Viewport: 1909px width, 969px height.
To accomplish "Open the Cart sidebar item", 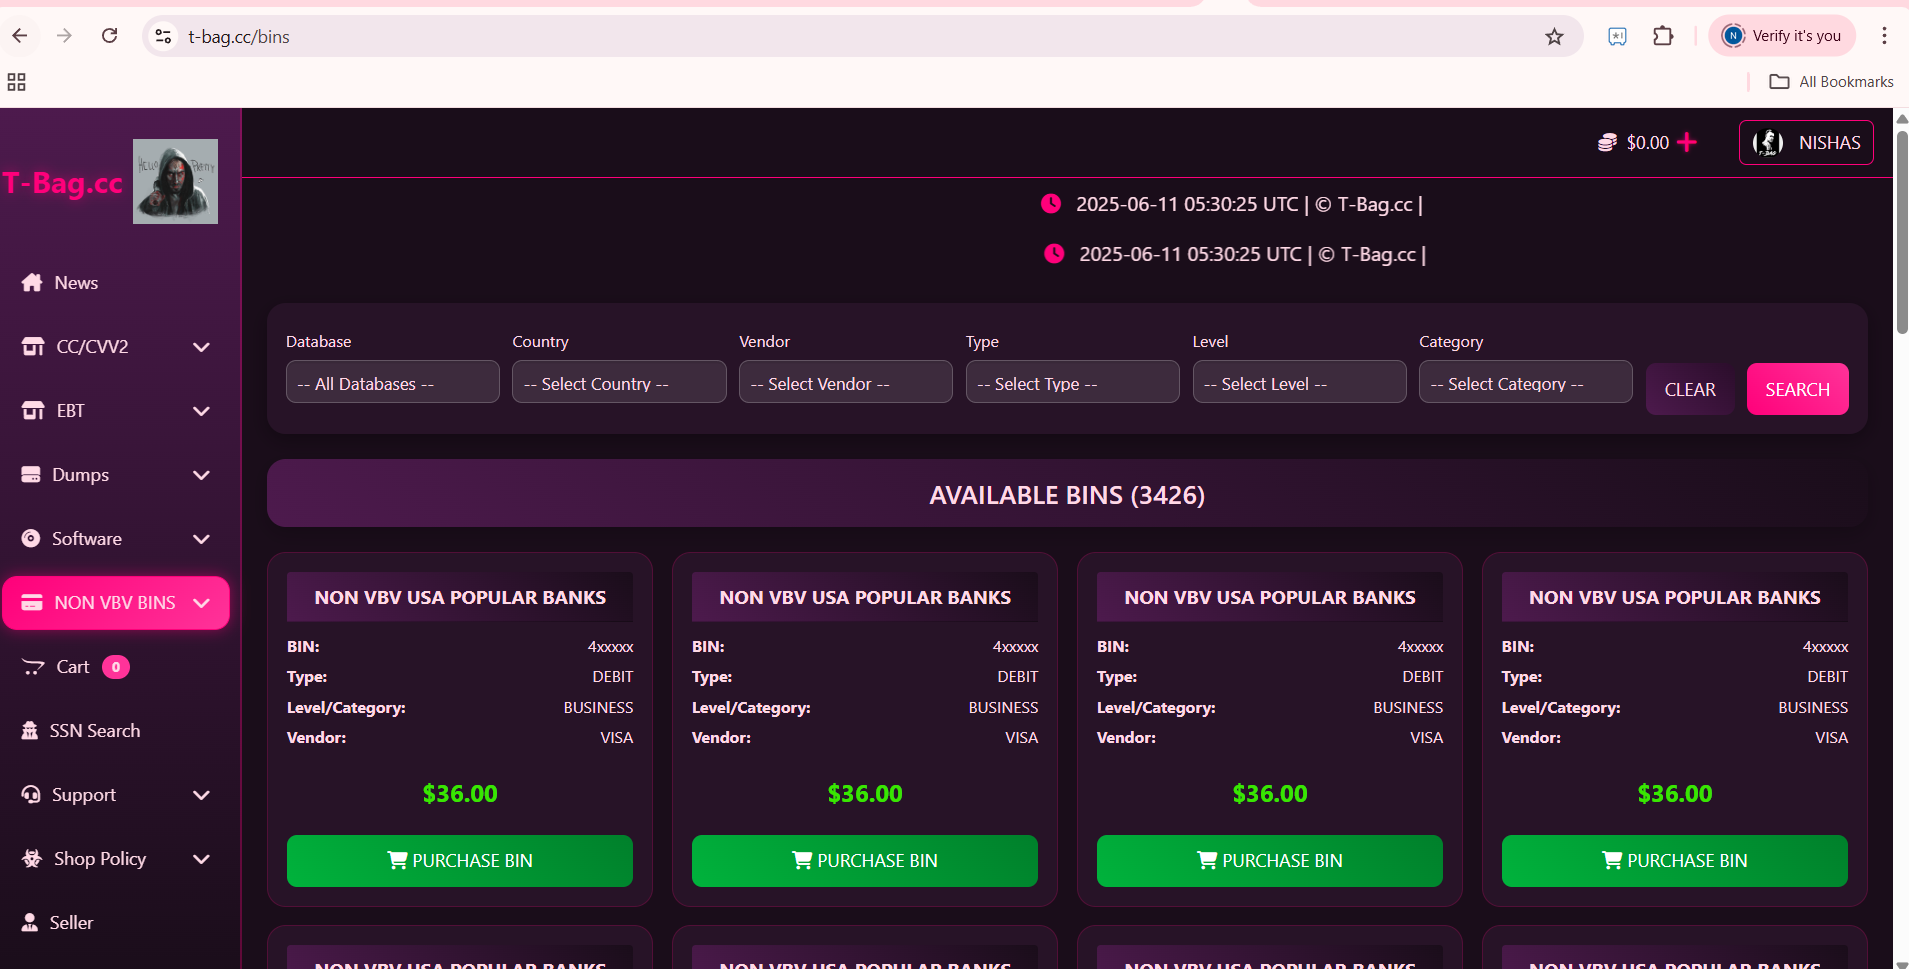I will point(73,667).
